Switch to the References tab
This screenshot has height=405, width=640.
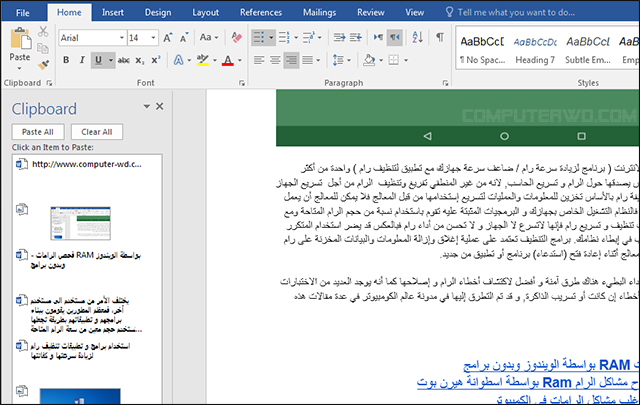261,13
